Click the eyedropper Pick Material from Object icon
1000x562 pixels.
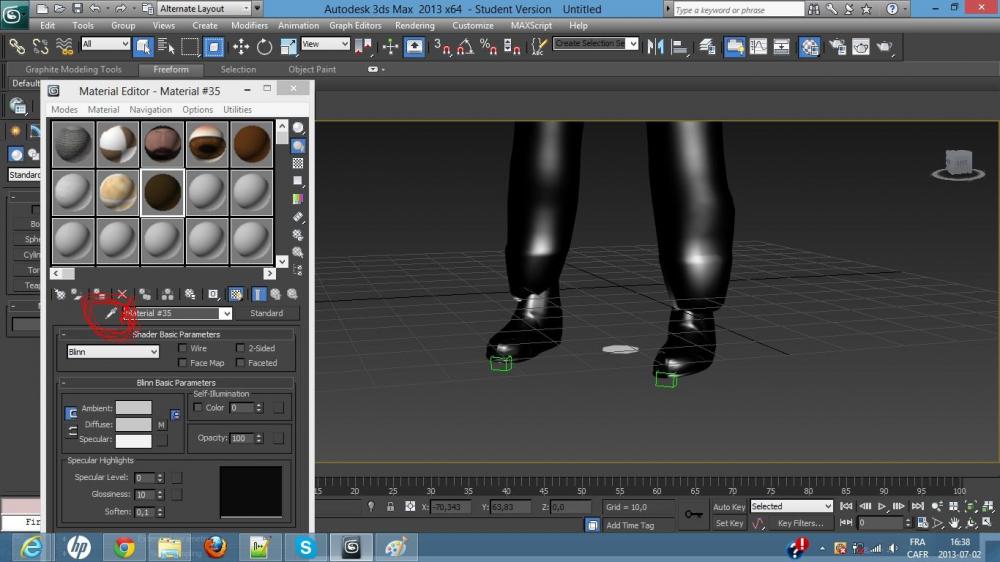coord(111,314)
